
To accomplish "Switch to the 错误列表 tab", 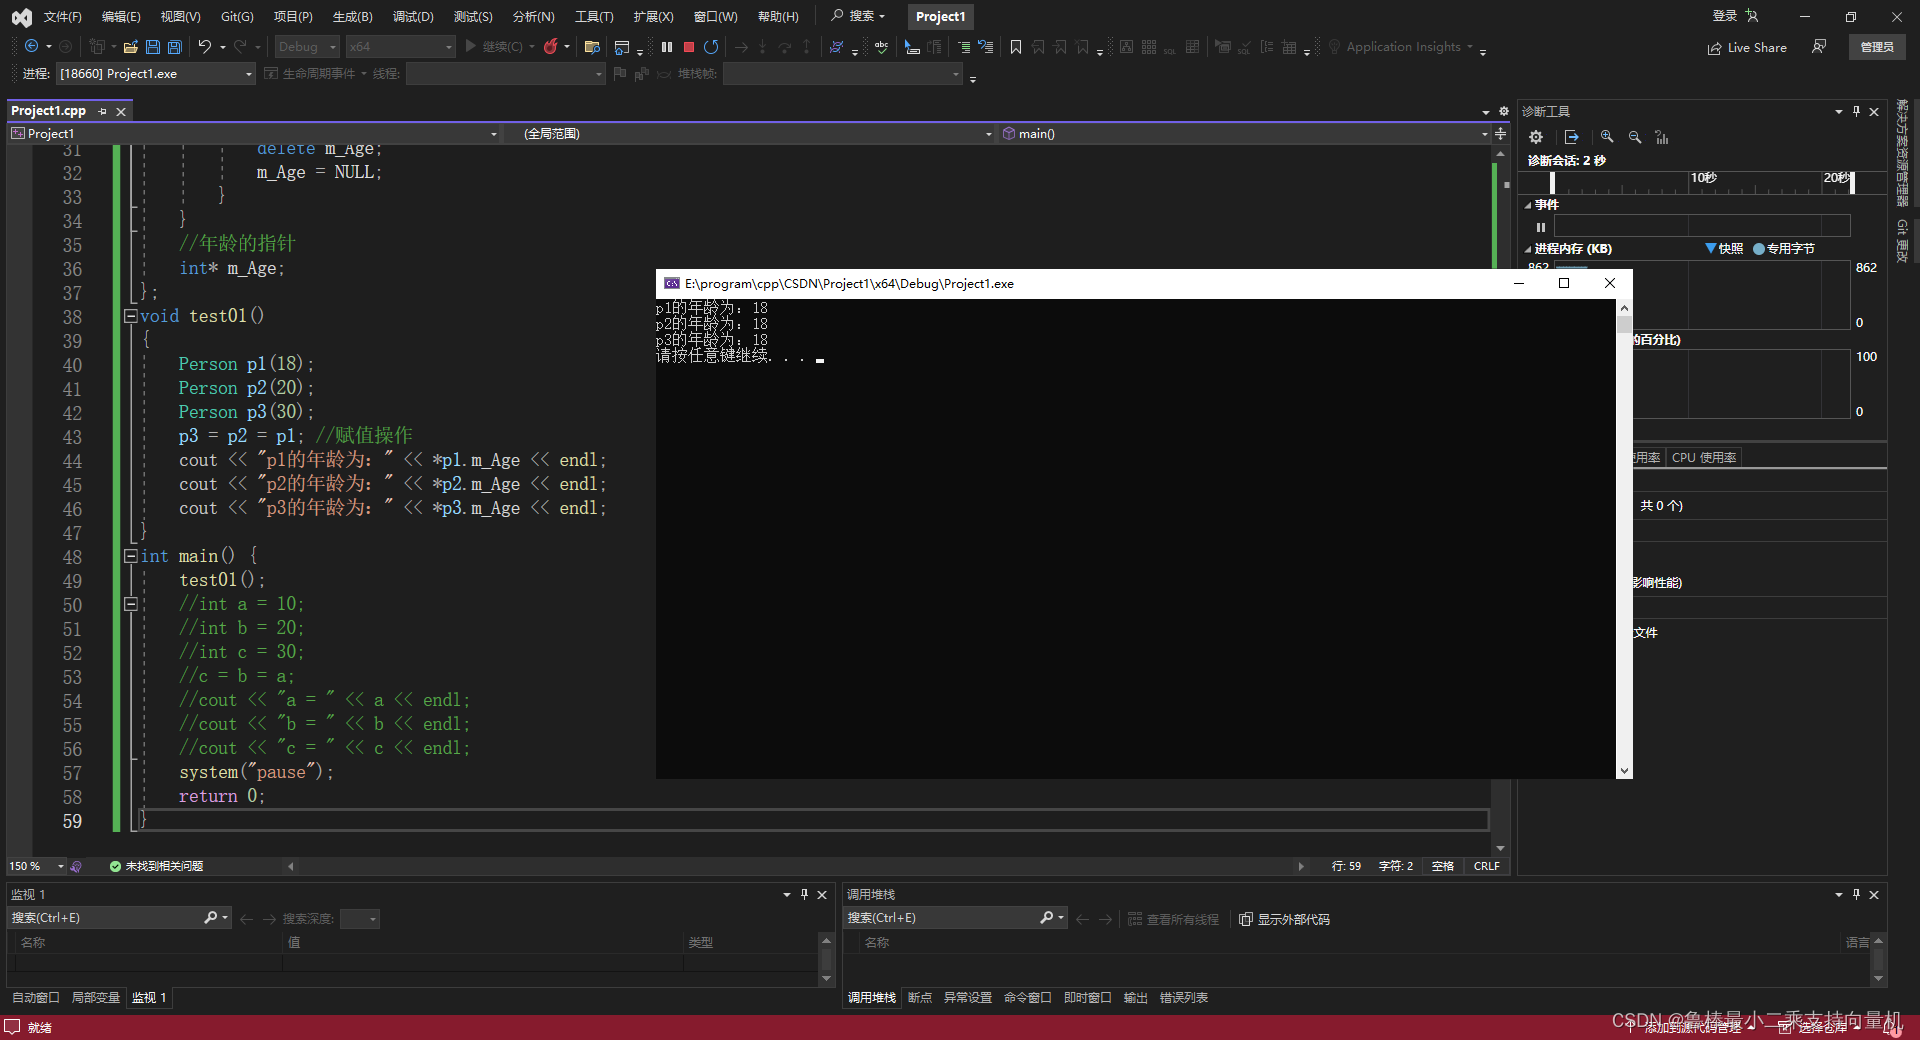I will point(1183,997).
